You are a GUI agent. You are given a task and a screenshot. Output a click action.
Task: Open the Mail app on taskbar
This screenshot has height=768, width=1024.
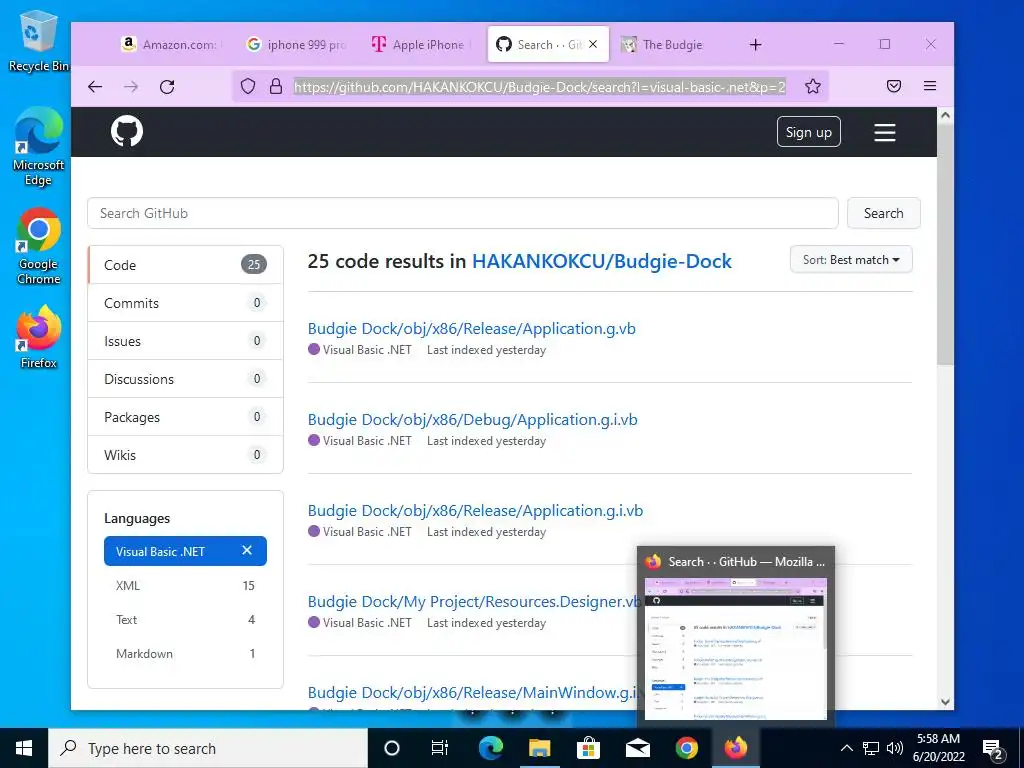[637, 748]
